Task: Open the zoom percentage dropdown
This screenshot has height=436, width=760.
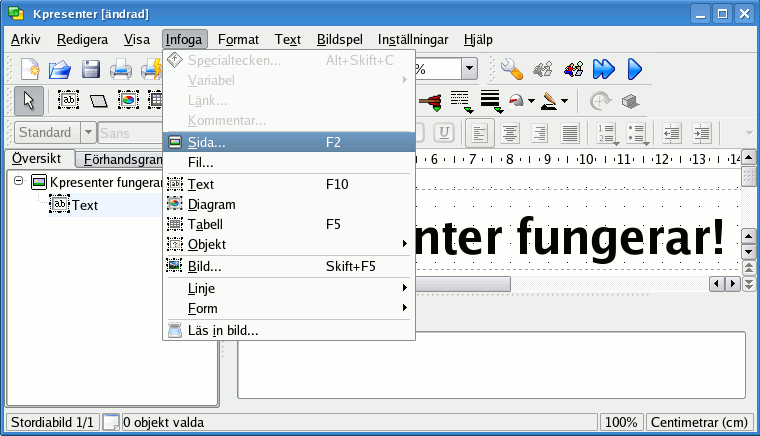Action: (x=469, y=69)
